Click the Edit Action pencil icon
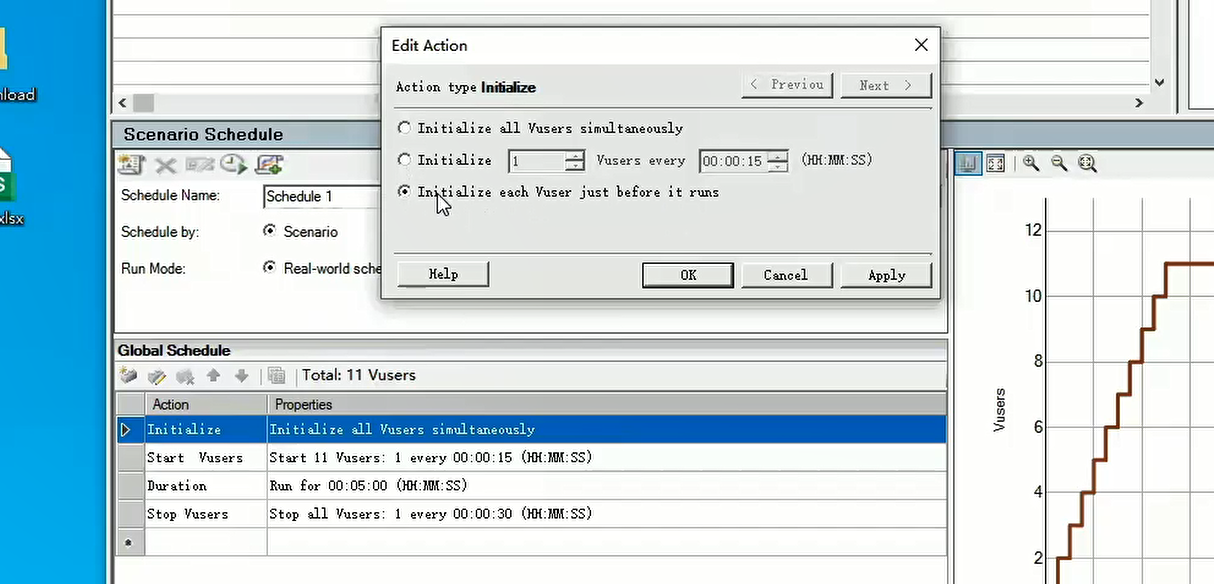This screenshot has width=1214, height=584. point(157,376)
